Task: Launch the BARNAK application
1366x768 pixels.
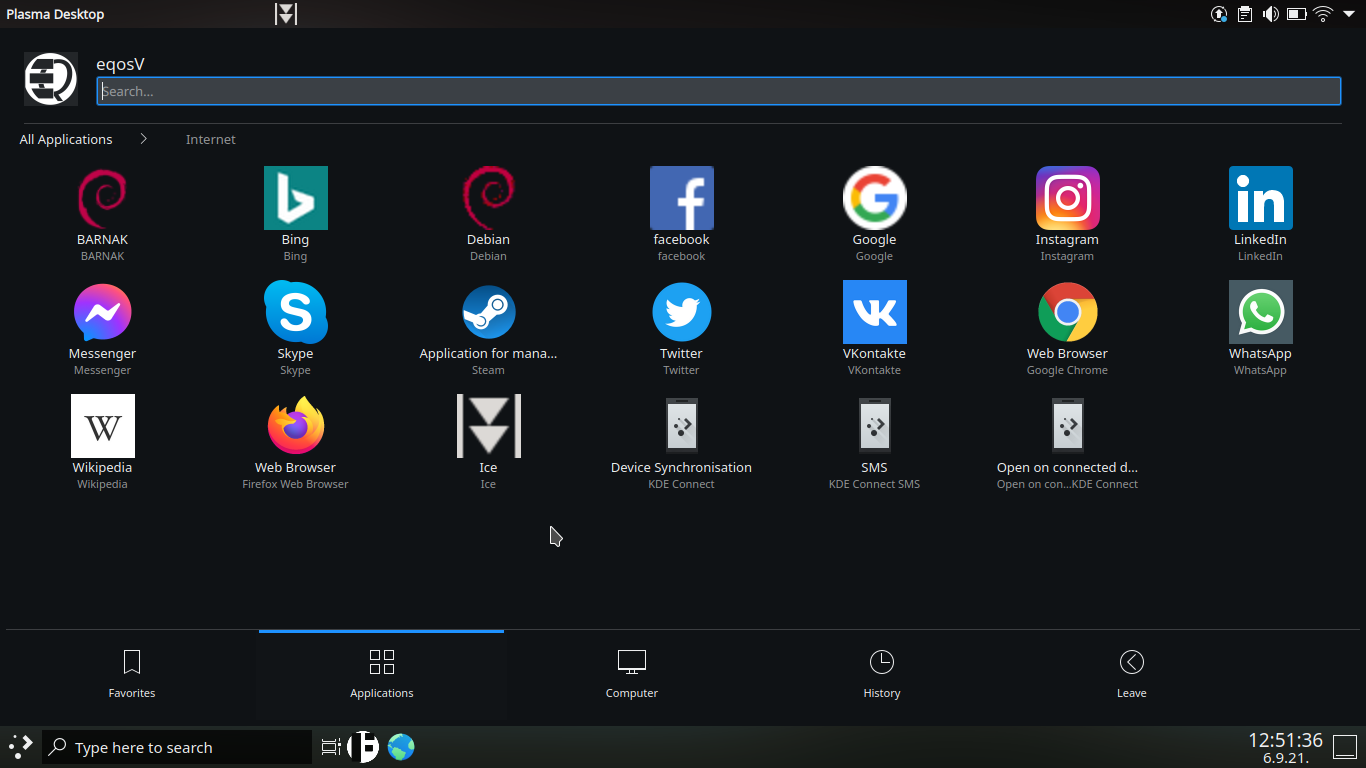Action: click(x=102, y=214)
